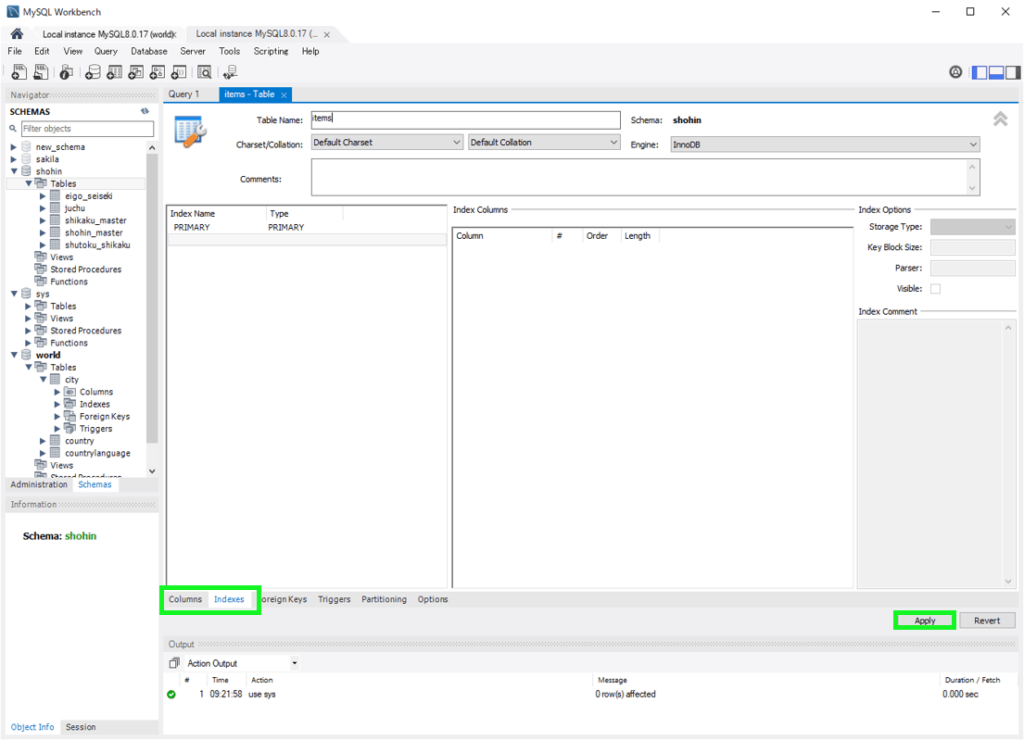
Task: Toggle the right sidebar panel visibility
Action: pyautogui.click(x=1013, y=72)
